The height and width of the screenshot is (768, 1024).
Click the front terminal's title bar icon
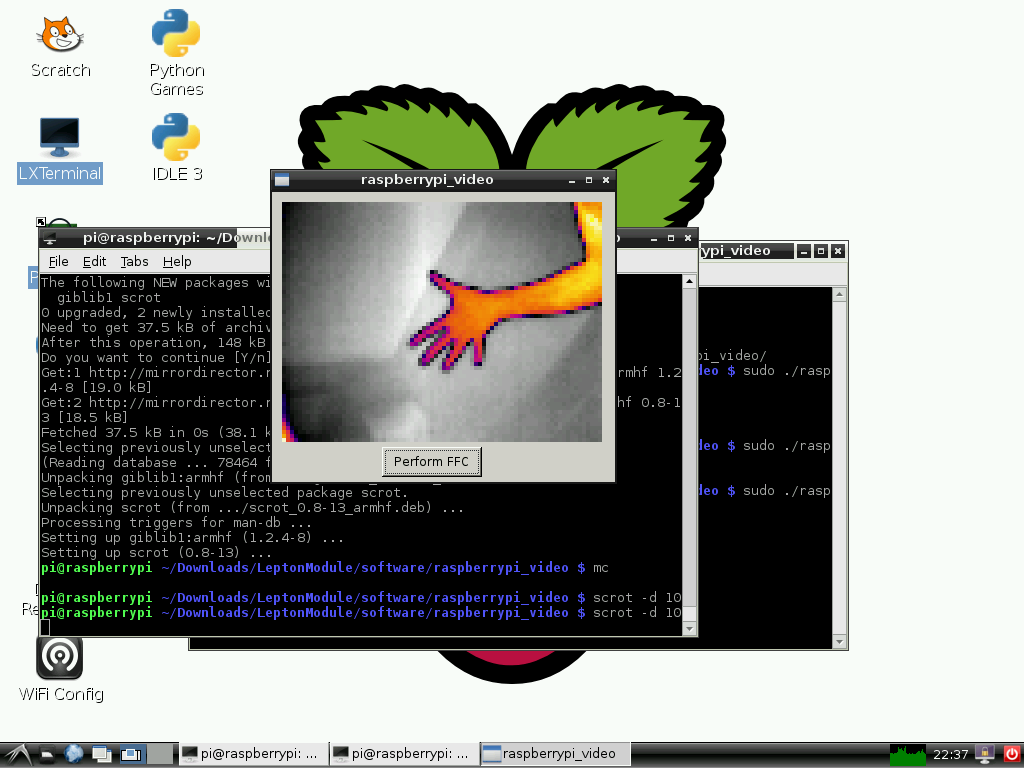(x=50, y=238)
